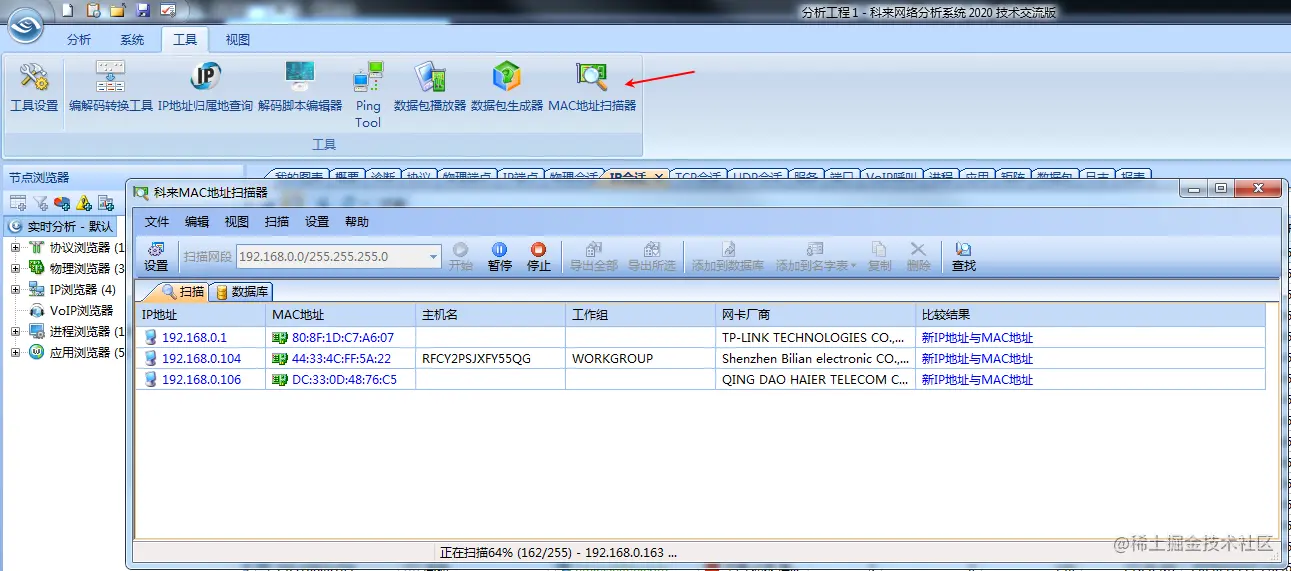Click the checklist icon in quick access bar
This screenshot has height=571, width=1291.
168,11
